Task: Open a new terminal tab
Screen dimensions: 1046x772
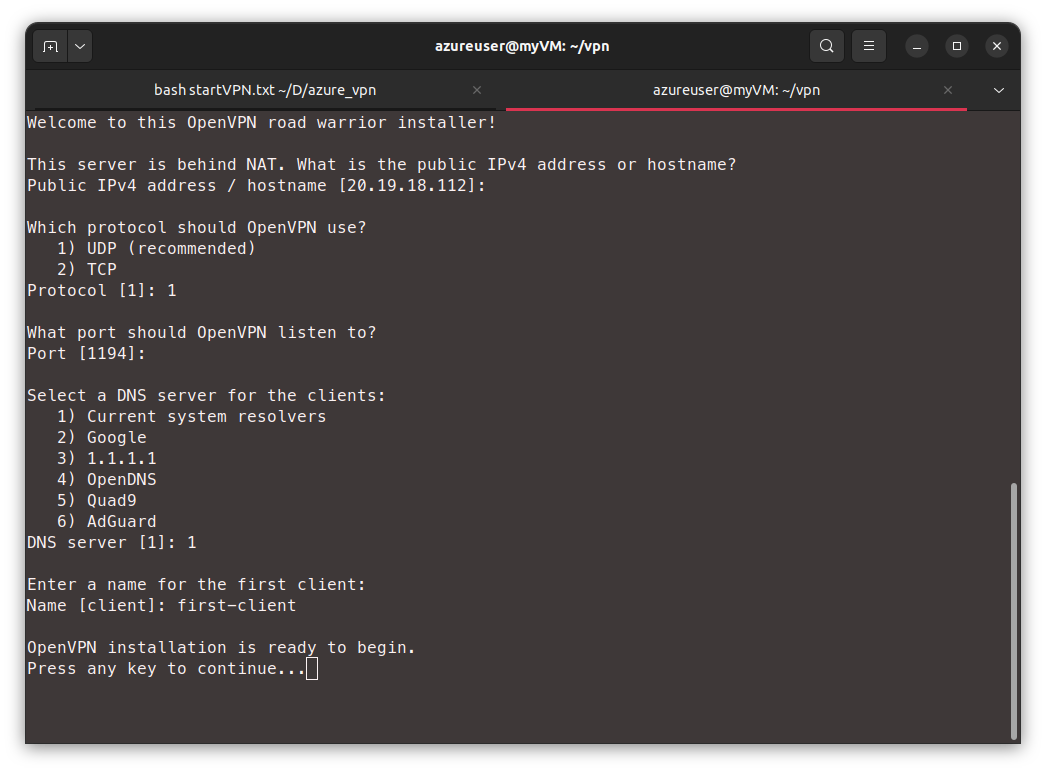Action: click(50, 46)
